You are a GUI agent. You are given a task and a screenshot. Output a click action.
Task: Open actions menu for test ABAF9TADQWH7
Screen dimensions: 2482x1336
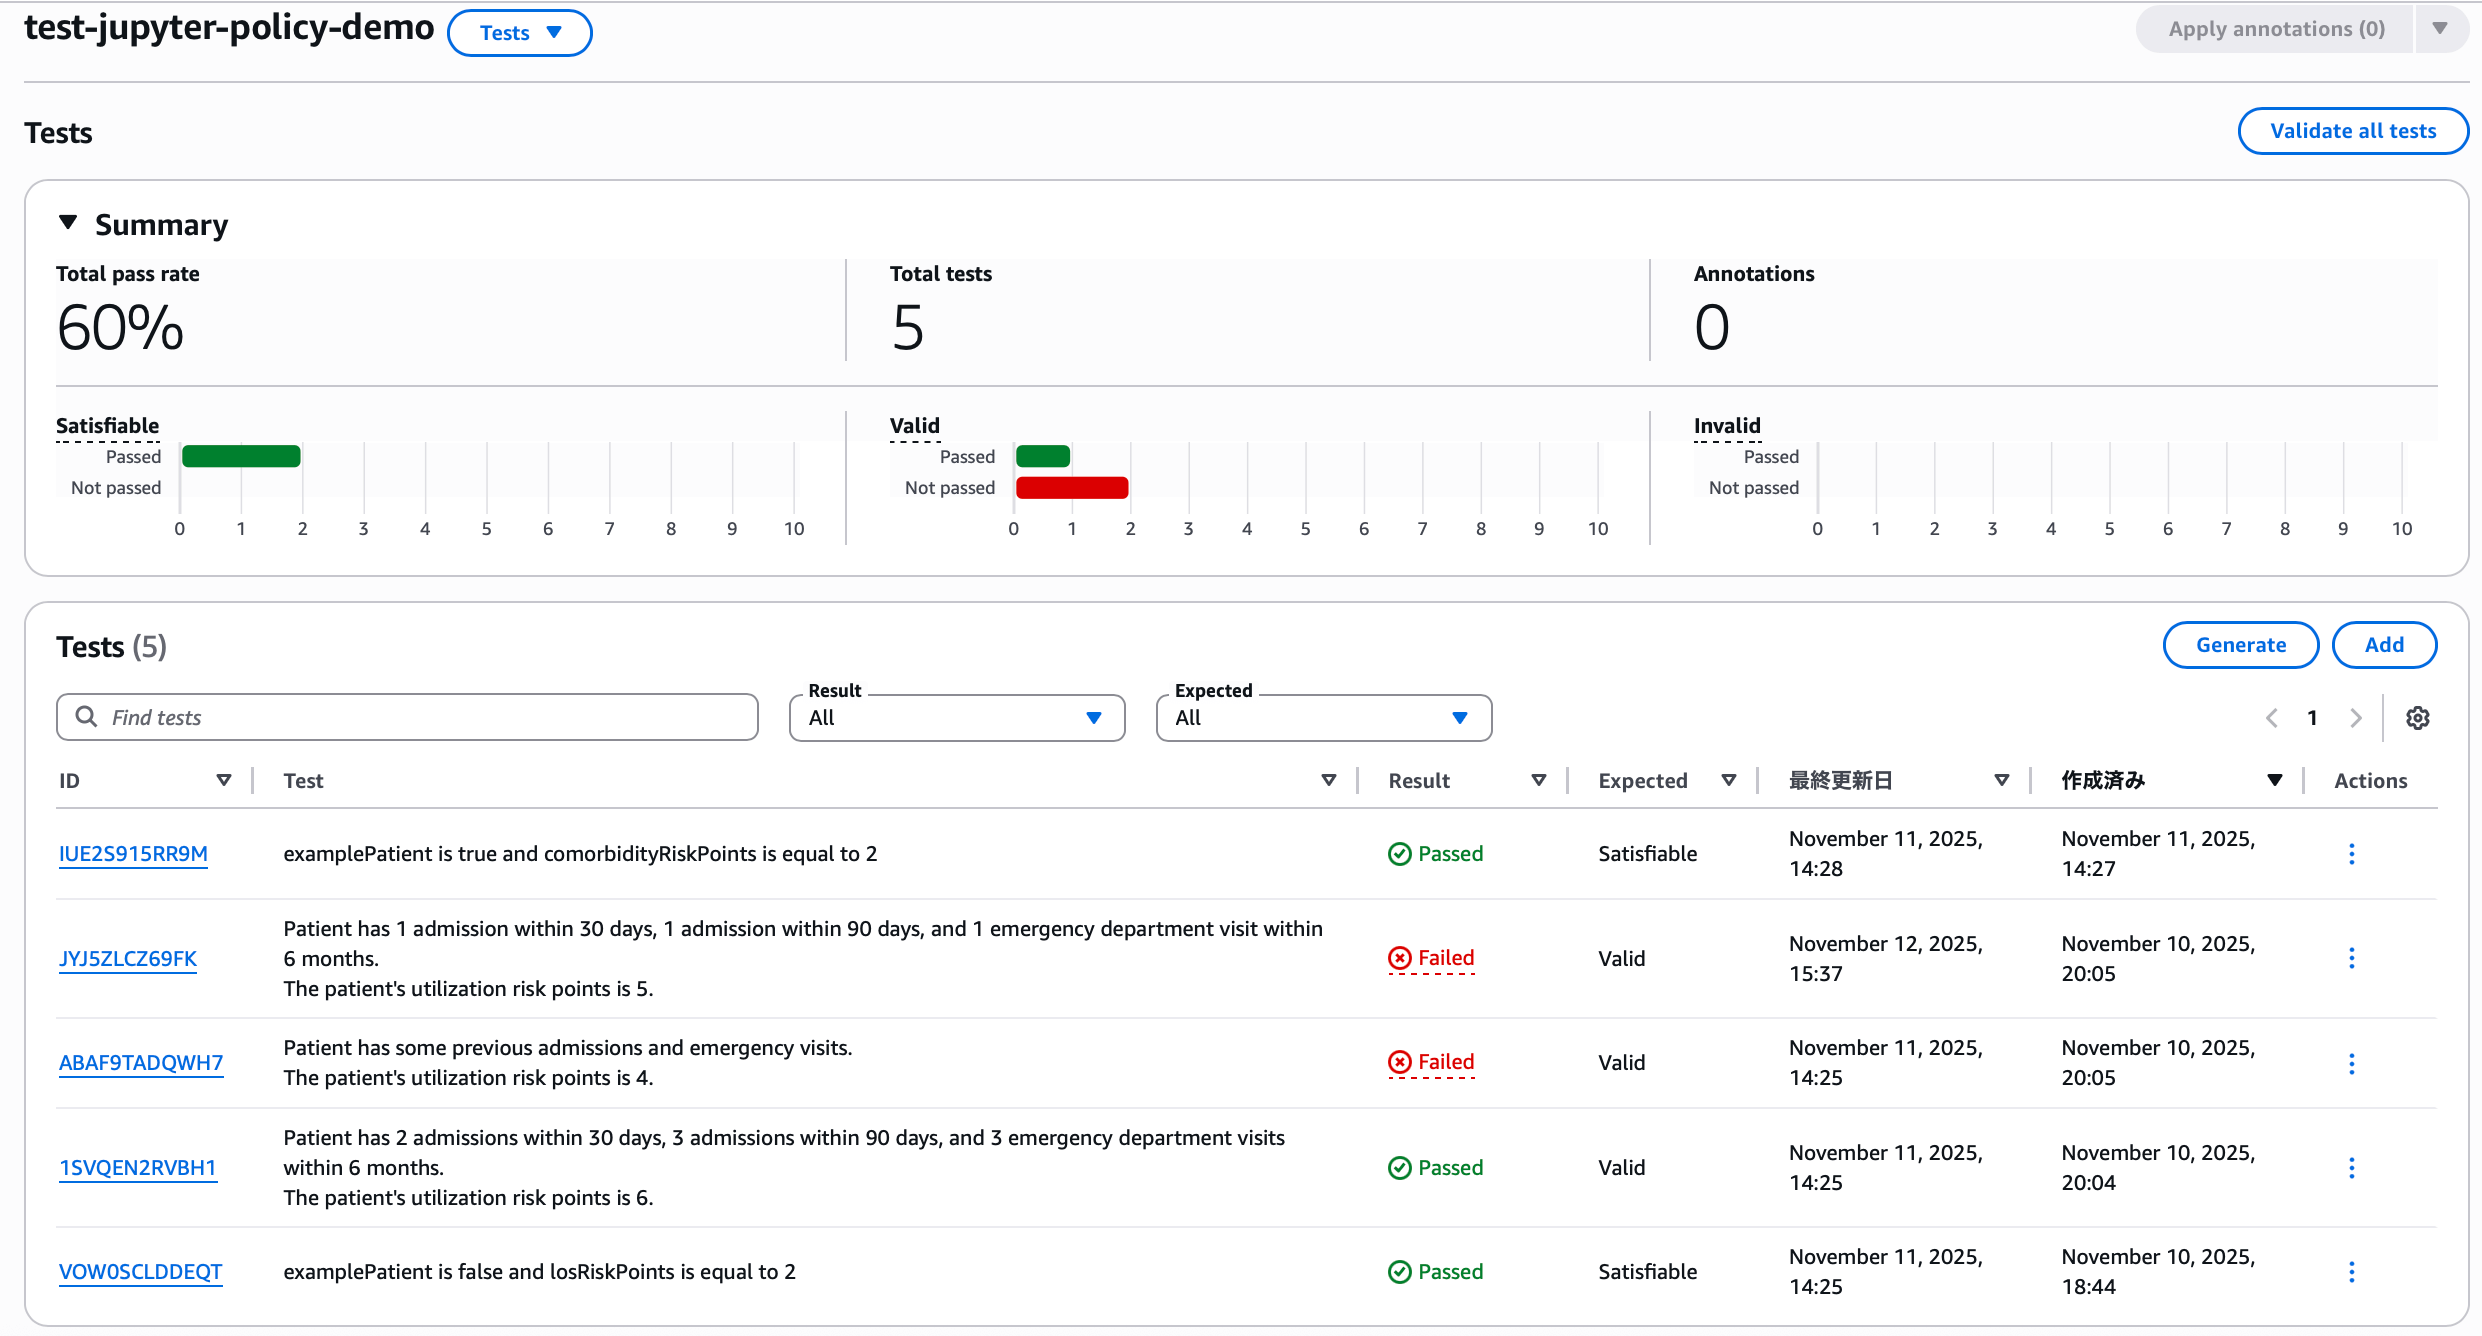[2351, 1063]
